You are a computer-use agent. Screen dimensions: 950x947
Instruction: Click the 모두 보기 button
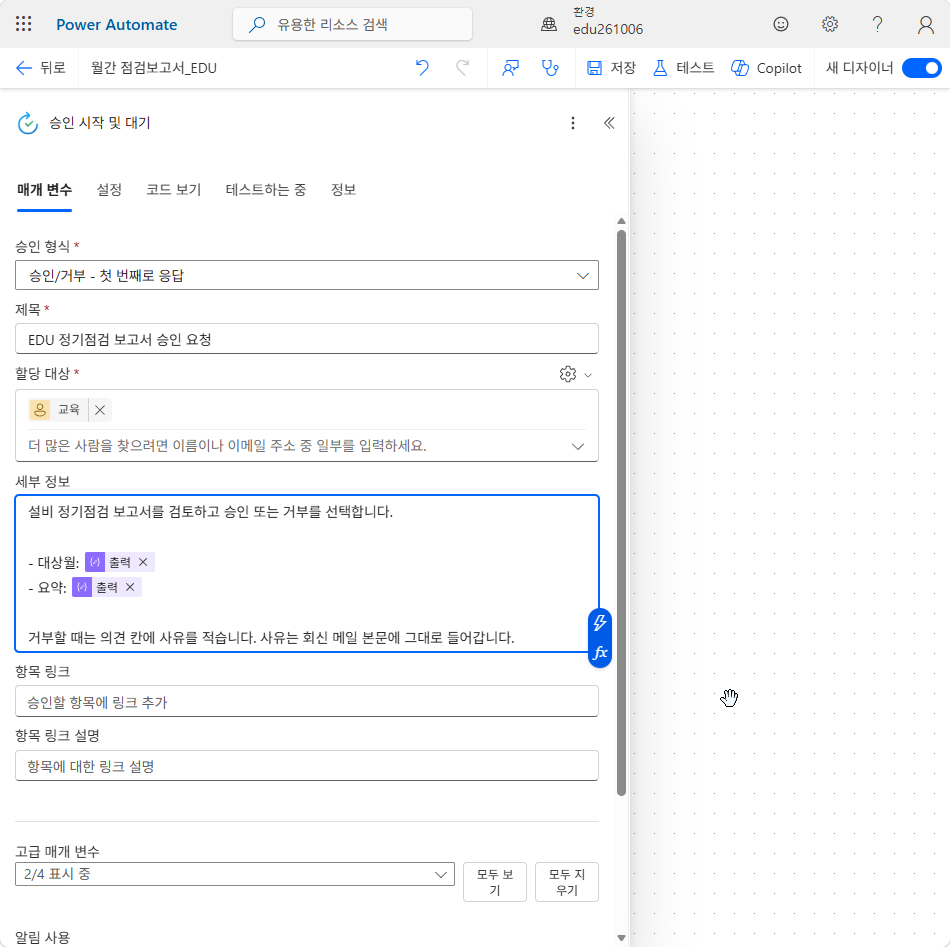[494, 882]
